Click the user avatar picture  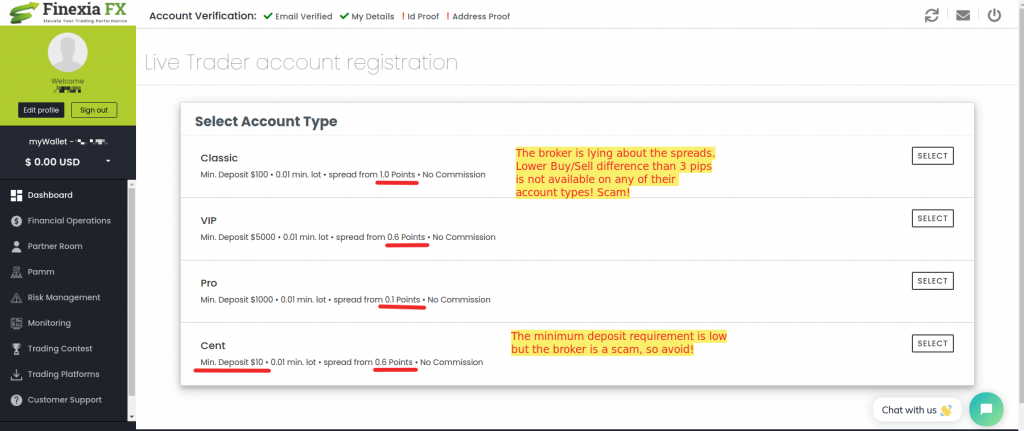click(68, 52)
